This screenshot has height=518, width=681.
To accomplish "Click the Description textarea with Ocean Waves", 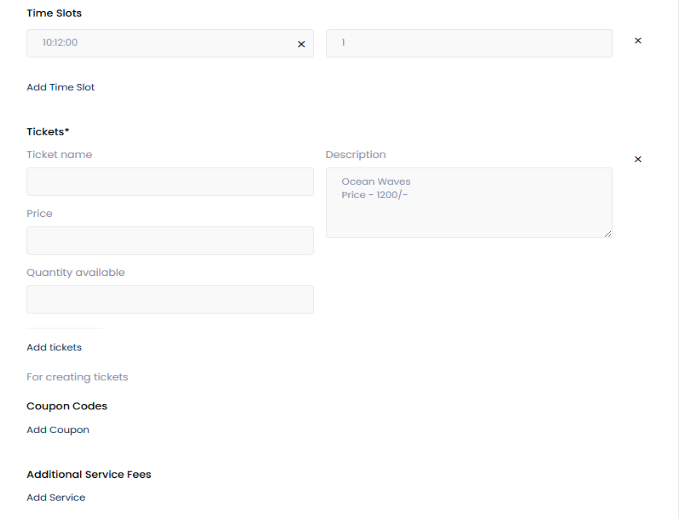I will (x=468, y=202).
